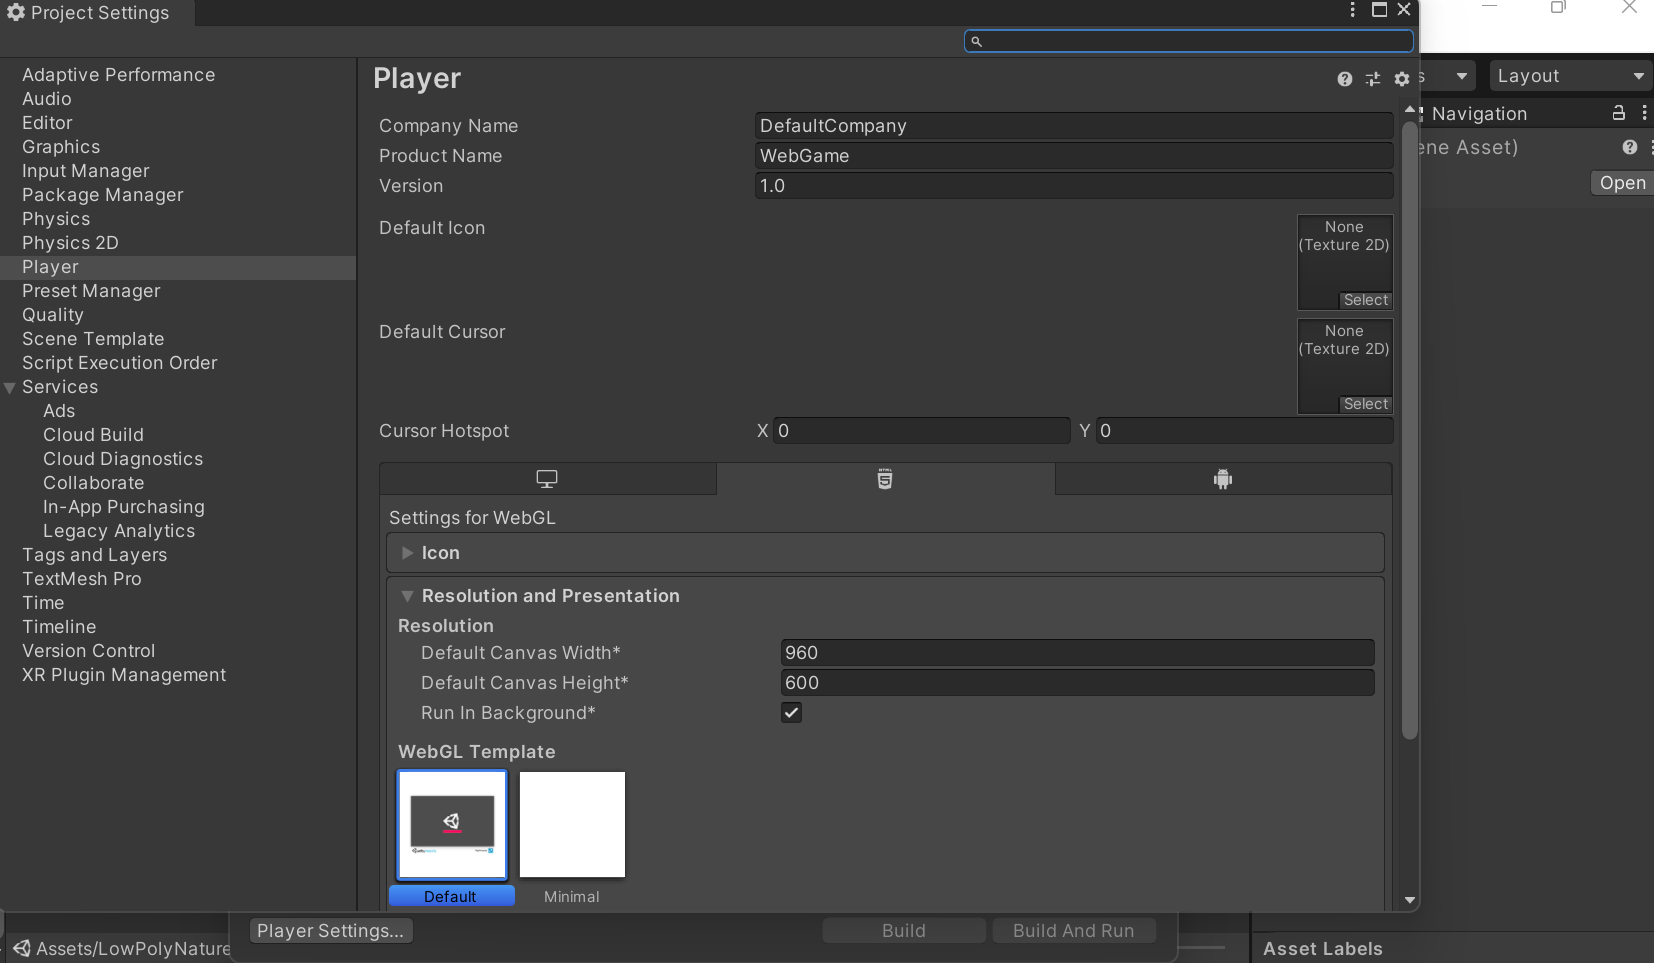The width and height of the screenshot is (1654, 963).
Task: Select the TextMesh Pro category
Action: point(82,579)
